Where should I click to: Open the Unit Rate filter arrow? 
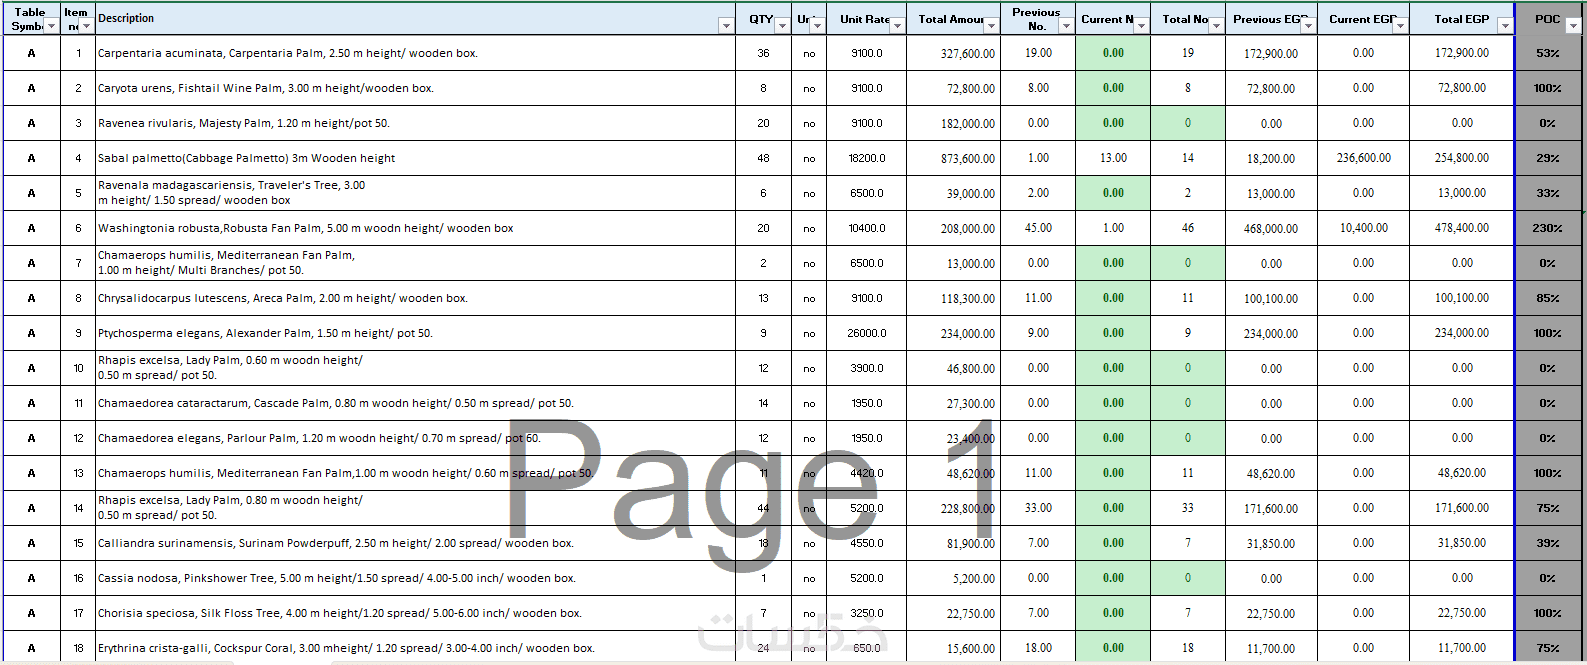897,26
